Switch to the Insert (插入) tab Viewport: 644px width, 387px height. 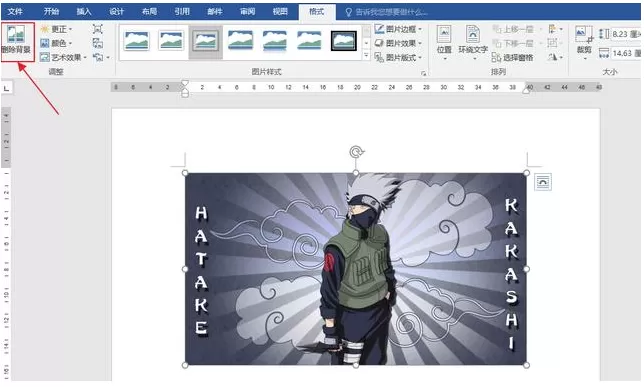tap(84, 12)
